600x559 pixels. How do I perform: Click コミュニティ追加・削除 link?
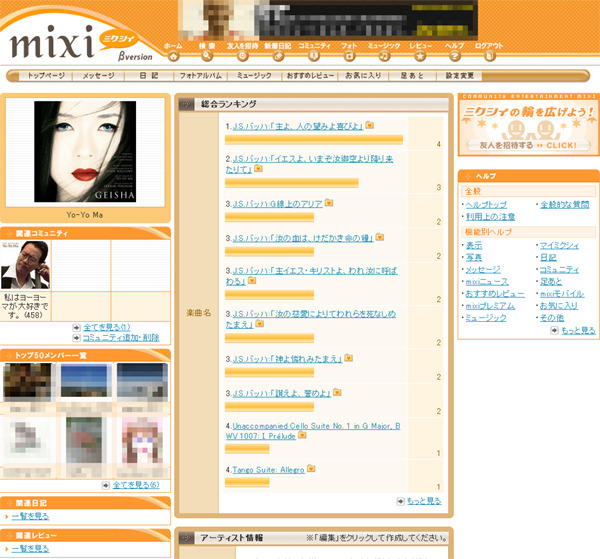121,338
